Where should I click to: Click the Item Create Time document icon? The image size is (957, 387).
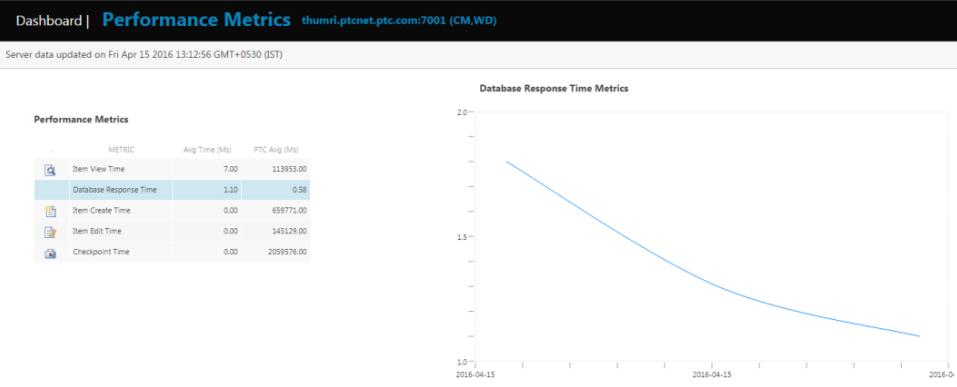pos(51,212)
